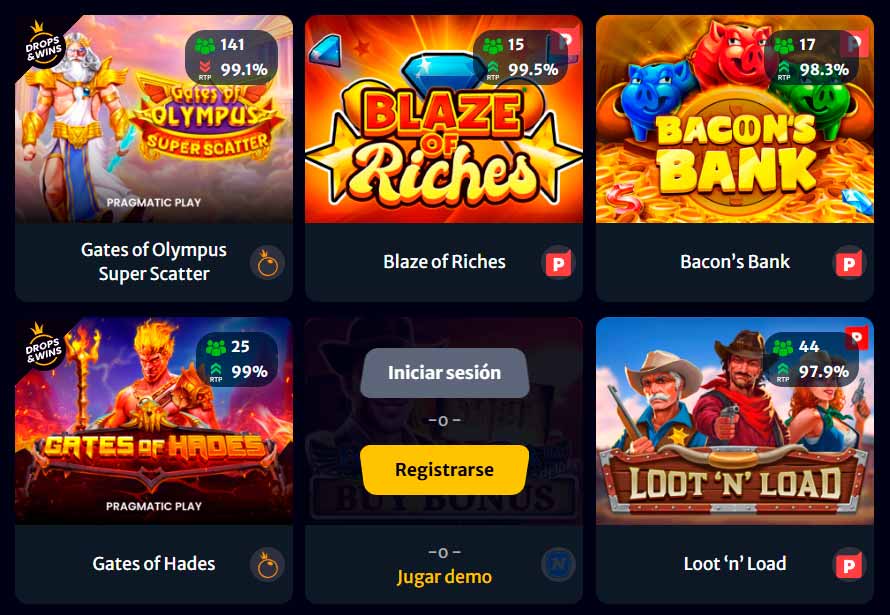Click the Iniciar sesión button
This screenshot has width=890, height=615.
coord(444,373)
